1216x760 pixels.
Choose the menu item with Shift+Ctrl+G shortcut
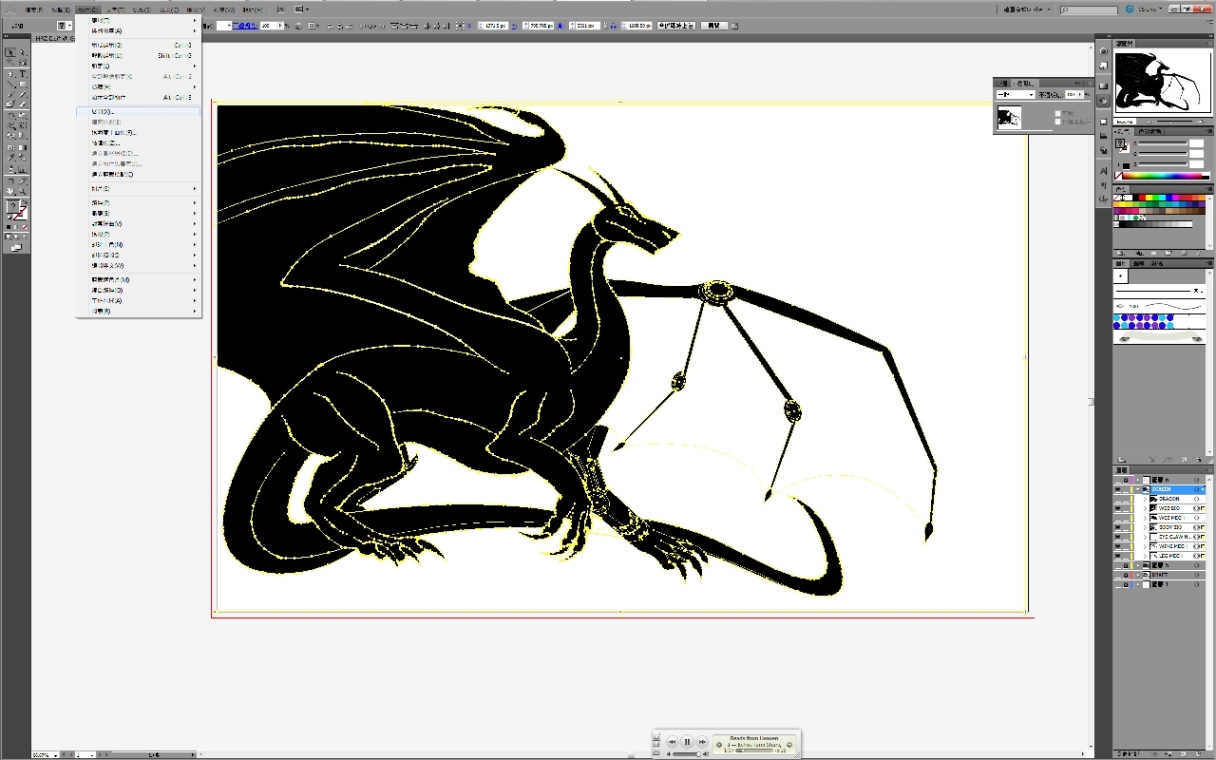138,56
